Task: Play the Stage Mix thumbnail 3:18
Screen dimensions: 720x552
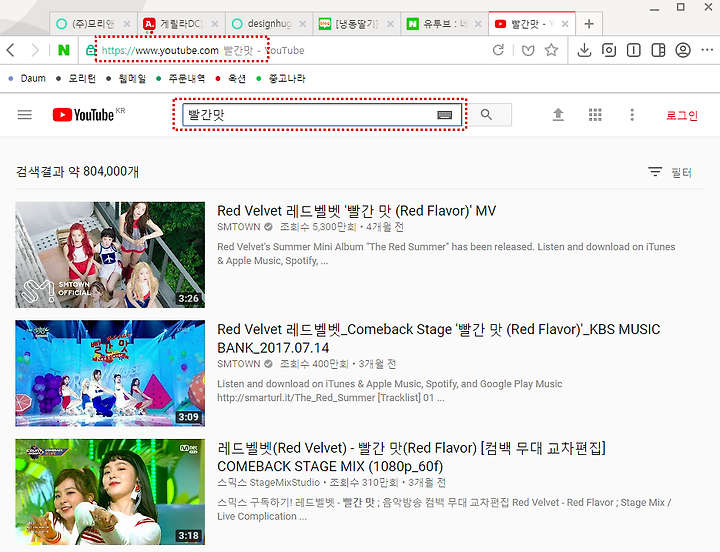Action: click(x=110, y=492)
